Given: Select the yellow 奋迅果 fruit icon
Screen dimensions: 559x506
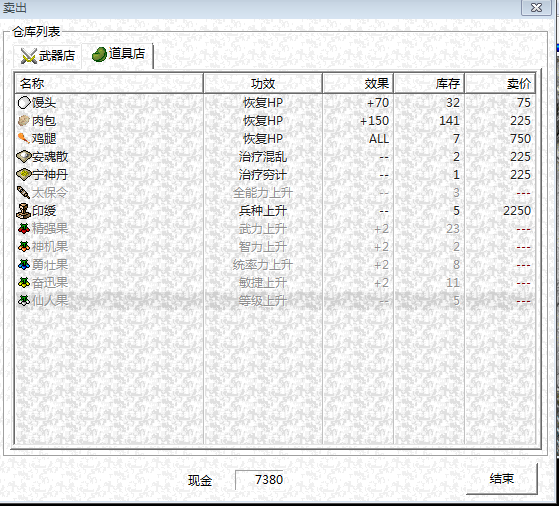Looking at the screenshot, I should coord(24,283).
